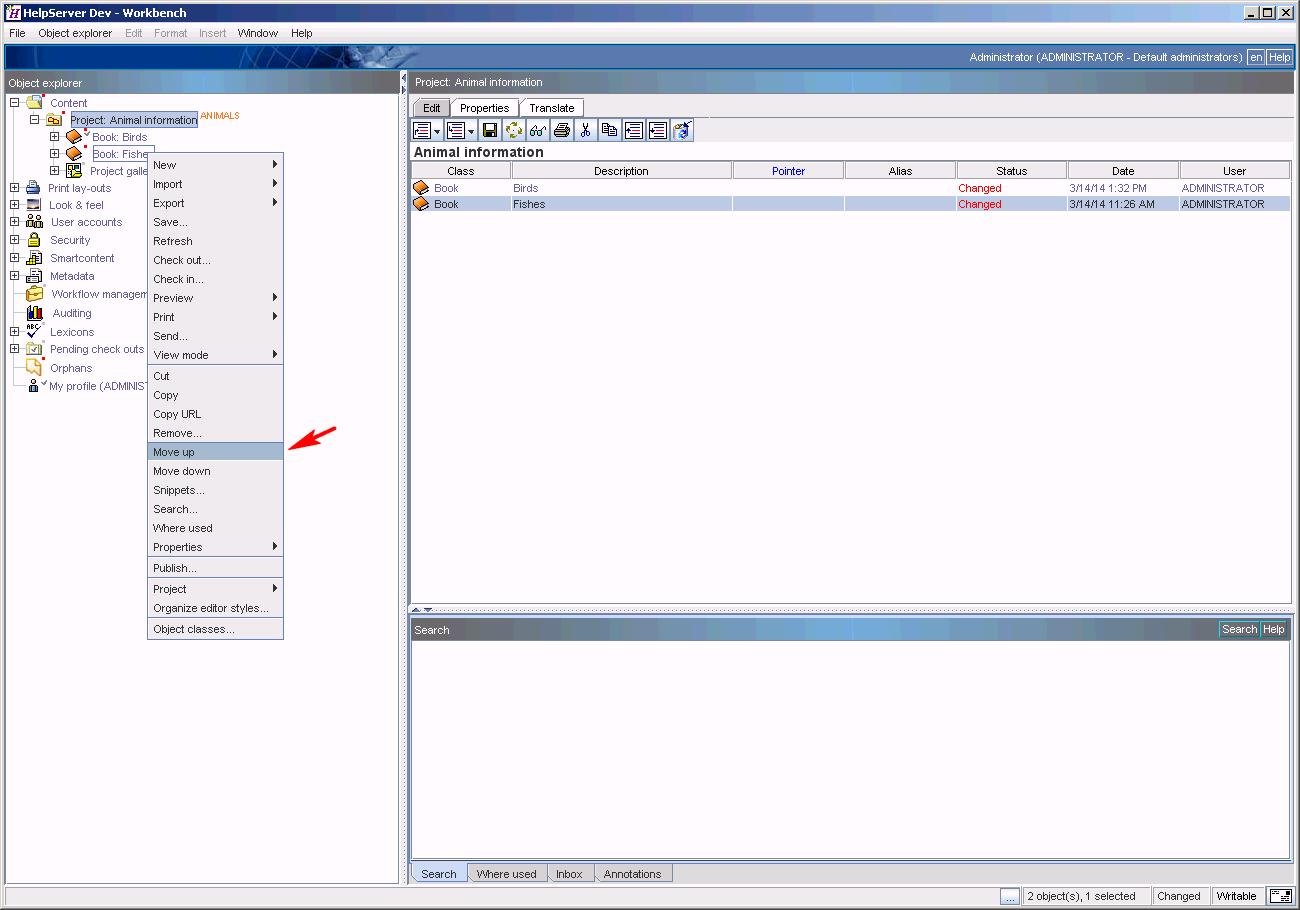Click the Search button in the Search panel header
Image resolution: width=1300 pixels, height=910 pixels.
[1239, 629]
